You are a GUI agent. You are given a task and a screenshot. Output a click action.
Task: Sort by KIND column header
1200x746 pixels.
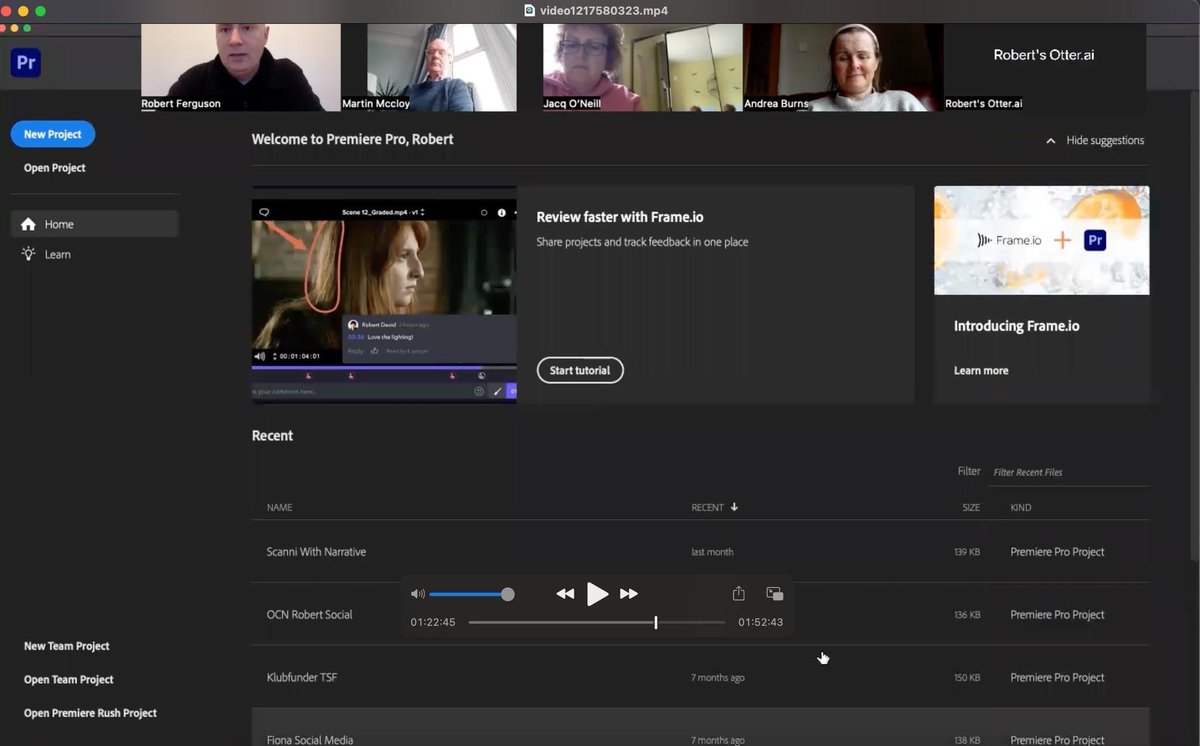(1021, 507)
